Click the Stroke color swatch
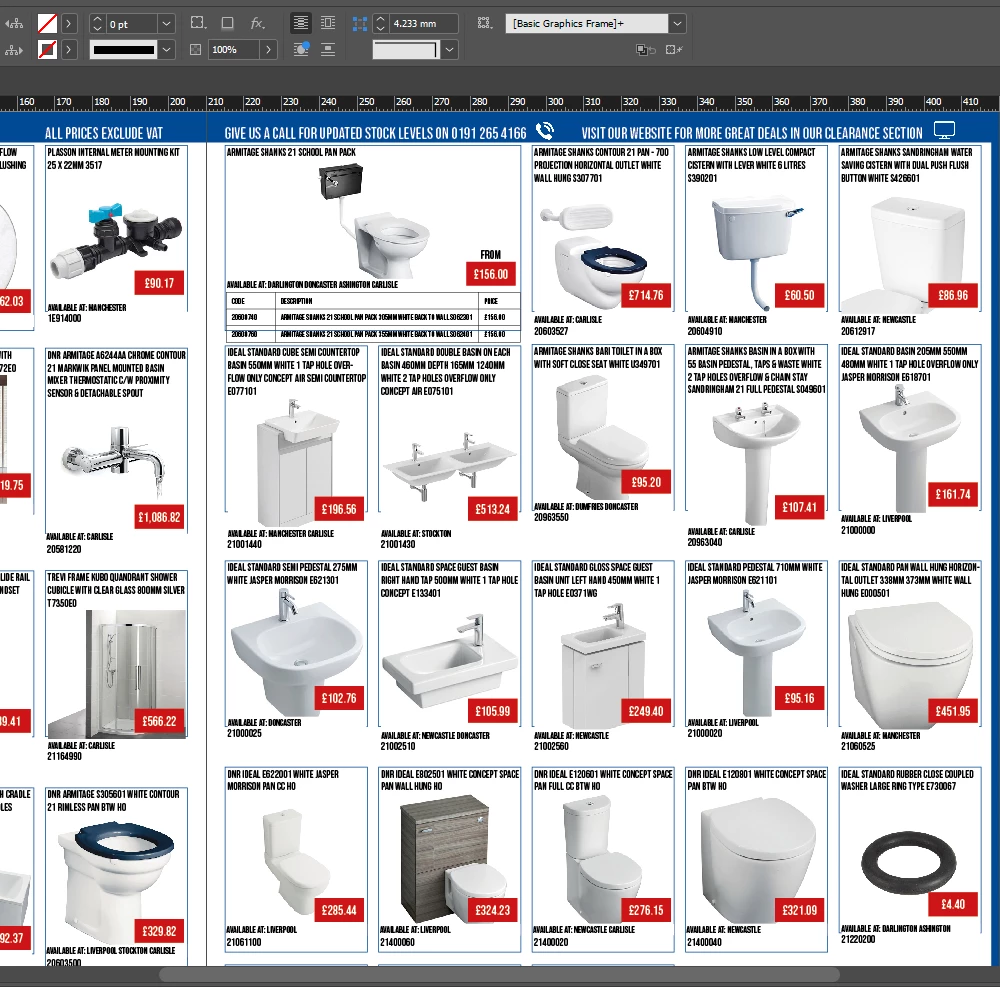The width and height of the screenshot is (1000, 1000). pyautogui.click(x=47, y=50)
